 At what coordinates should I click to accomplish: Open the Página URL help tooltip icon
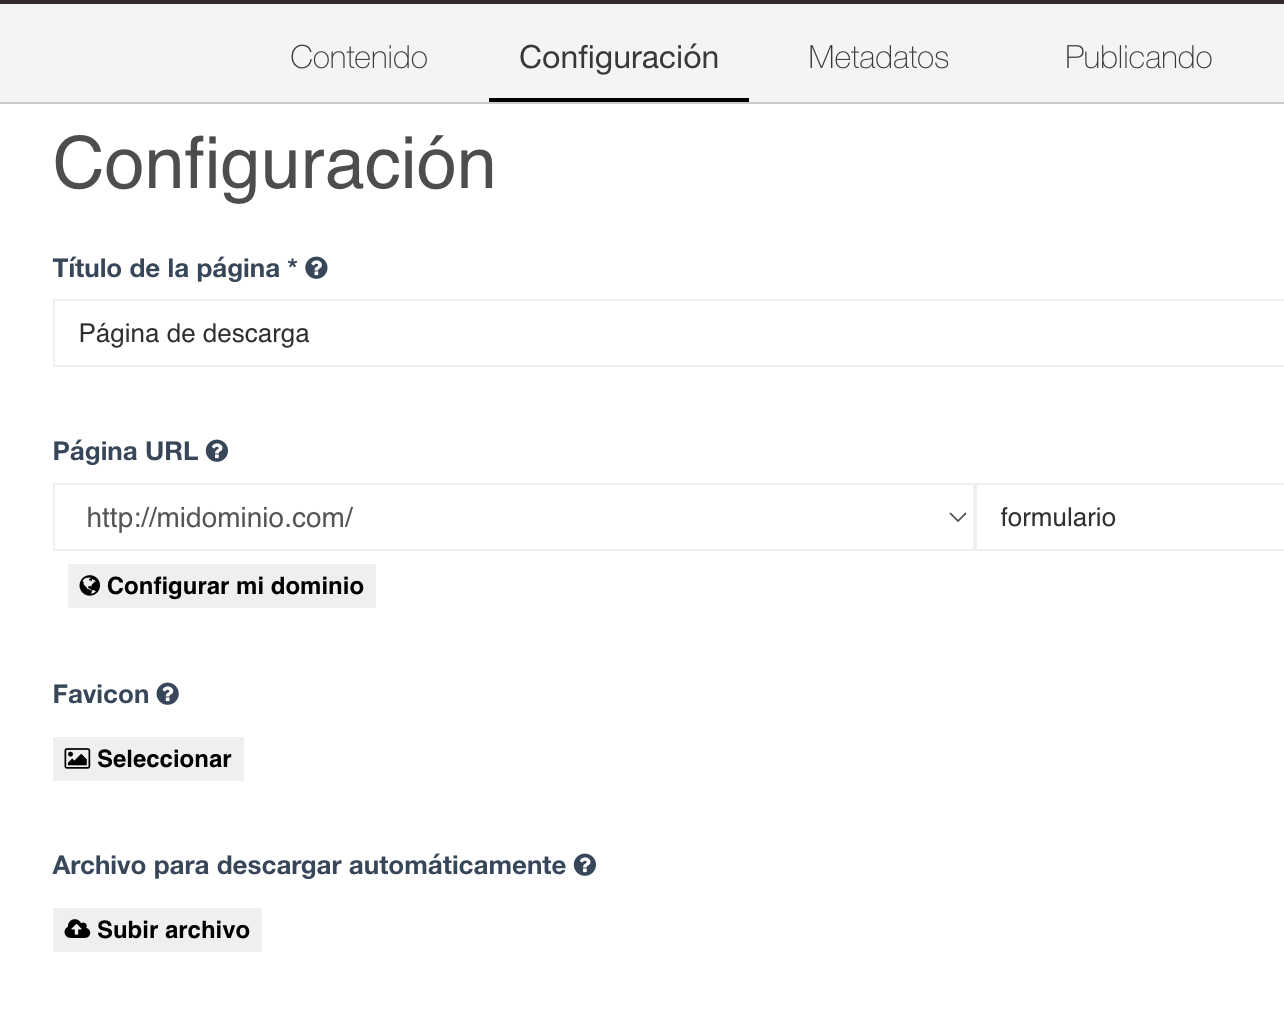(x=217, y=451)
